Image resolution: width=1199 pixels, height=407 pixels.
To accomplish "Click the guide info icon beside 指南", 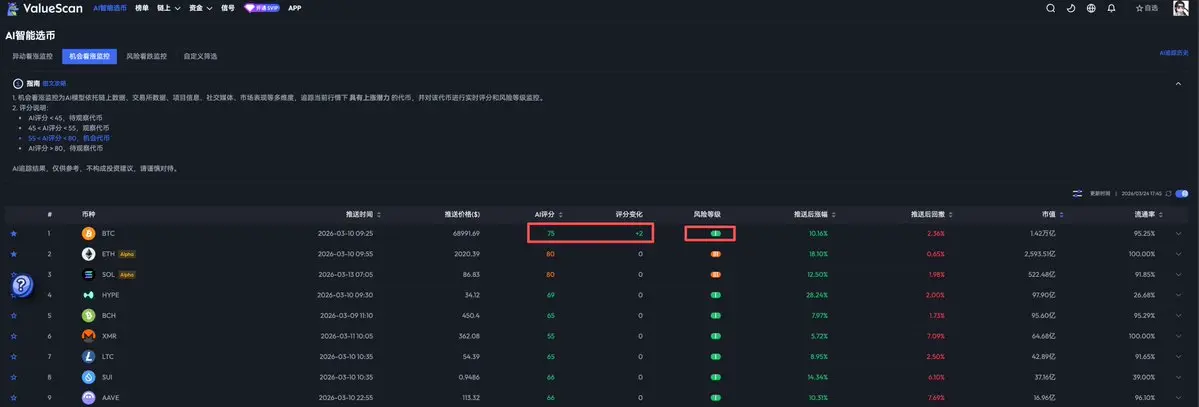I will [x=18, y=83].
